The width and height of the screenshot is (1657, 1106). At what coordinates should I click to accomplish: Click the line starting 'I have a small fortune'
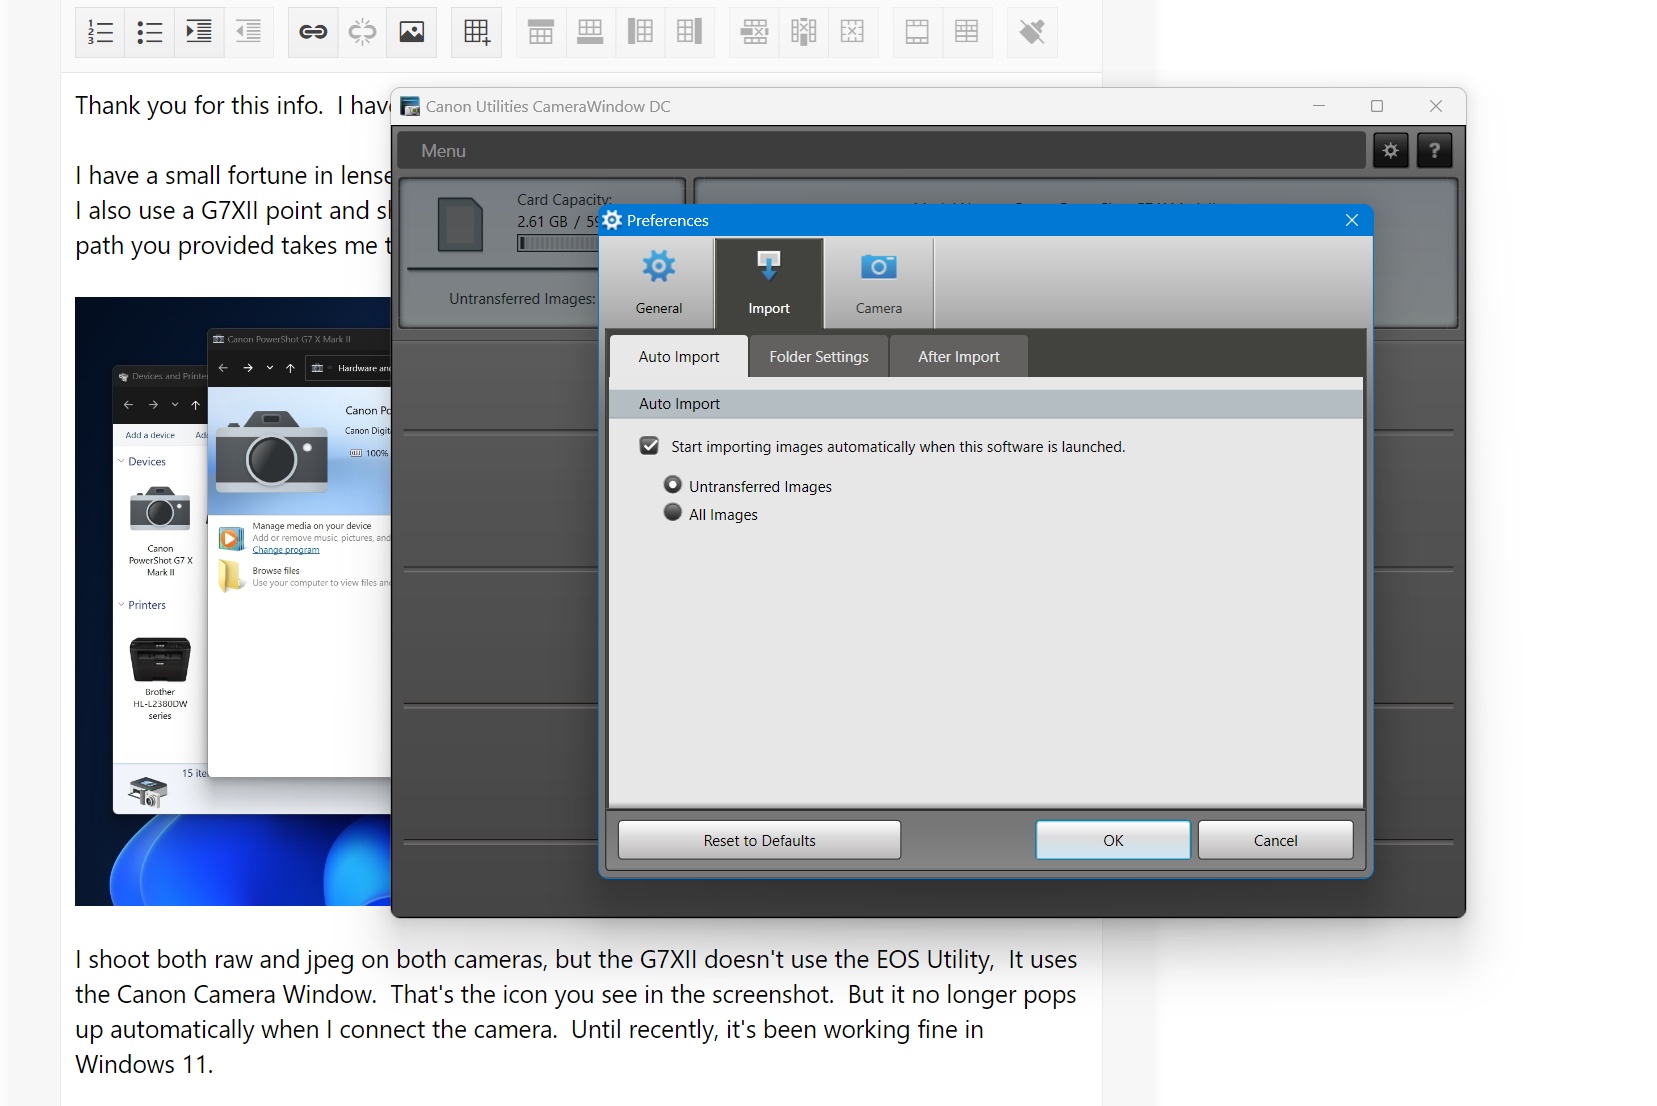pos(233,176)
